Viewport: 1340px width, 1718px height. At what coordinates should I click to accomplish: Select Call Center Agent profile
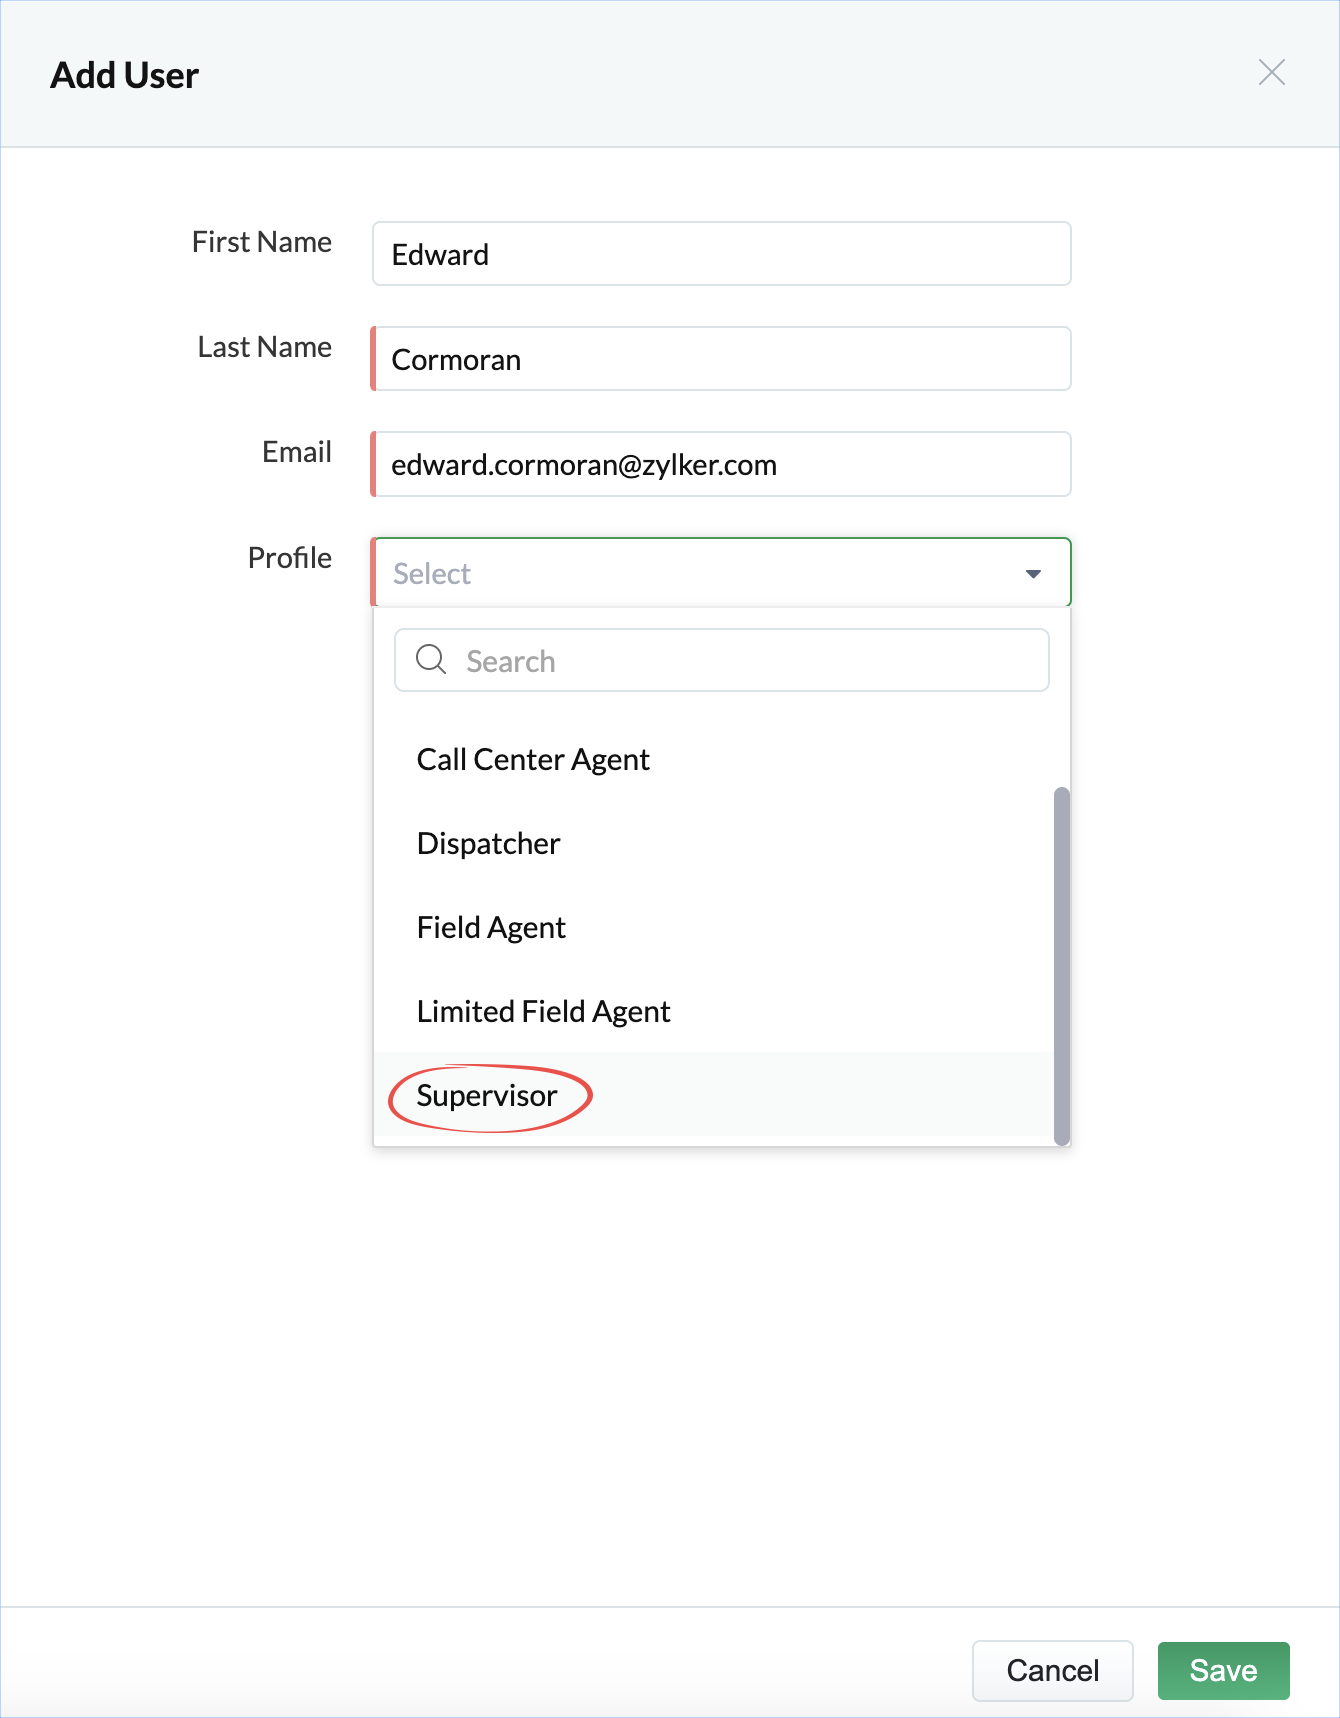(x=714, y=760)
